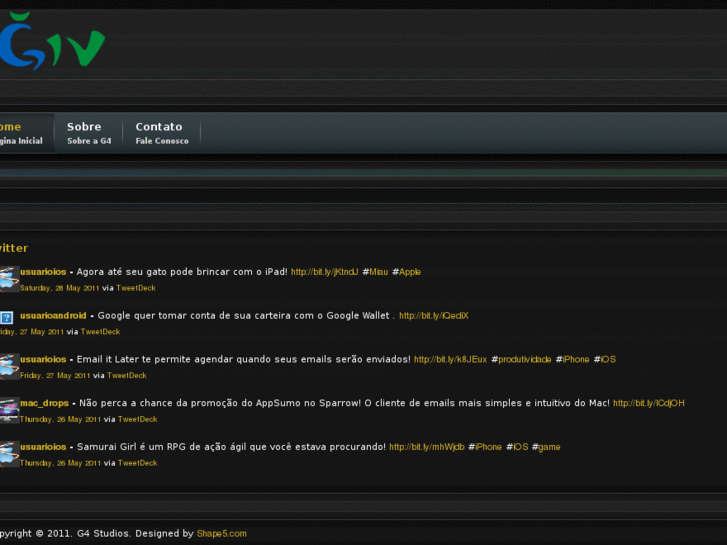
Task: Click usuarioandroid avatar placeholder icon
Action: click(x=6, y=318)
